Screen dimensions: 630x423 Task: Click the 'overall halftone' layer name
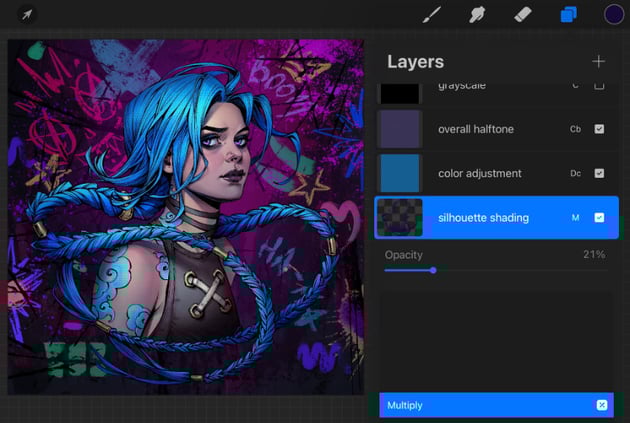(476, 129)
